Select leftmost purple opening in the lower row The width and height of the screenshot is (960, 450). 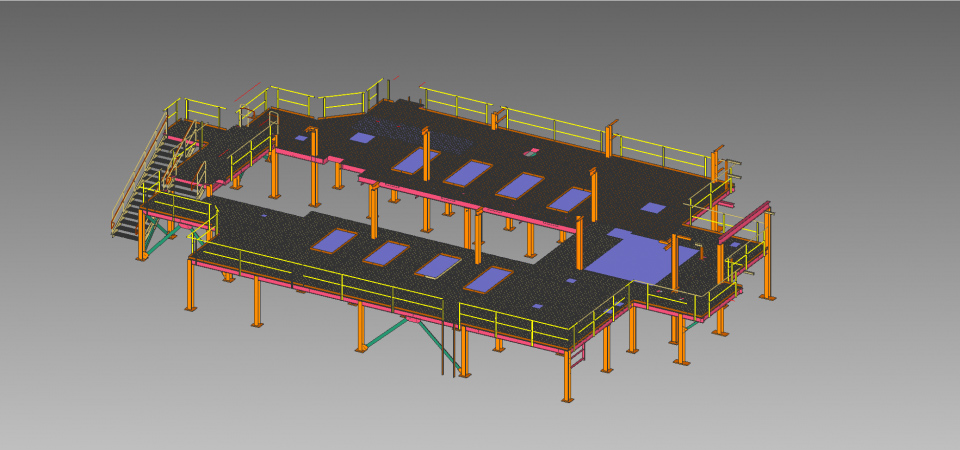(x=333, y=240)
